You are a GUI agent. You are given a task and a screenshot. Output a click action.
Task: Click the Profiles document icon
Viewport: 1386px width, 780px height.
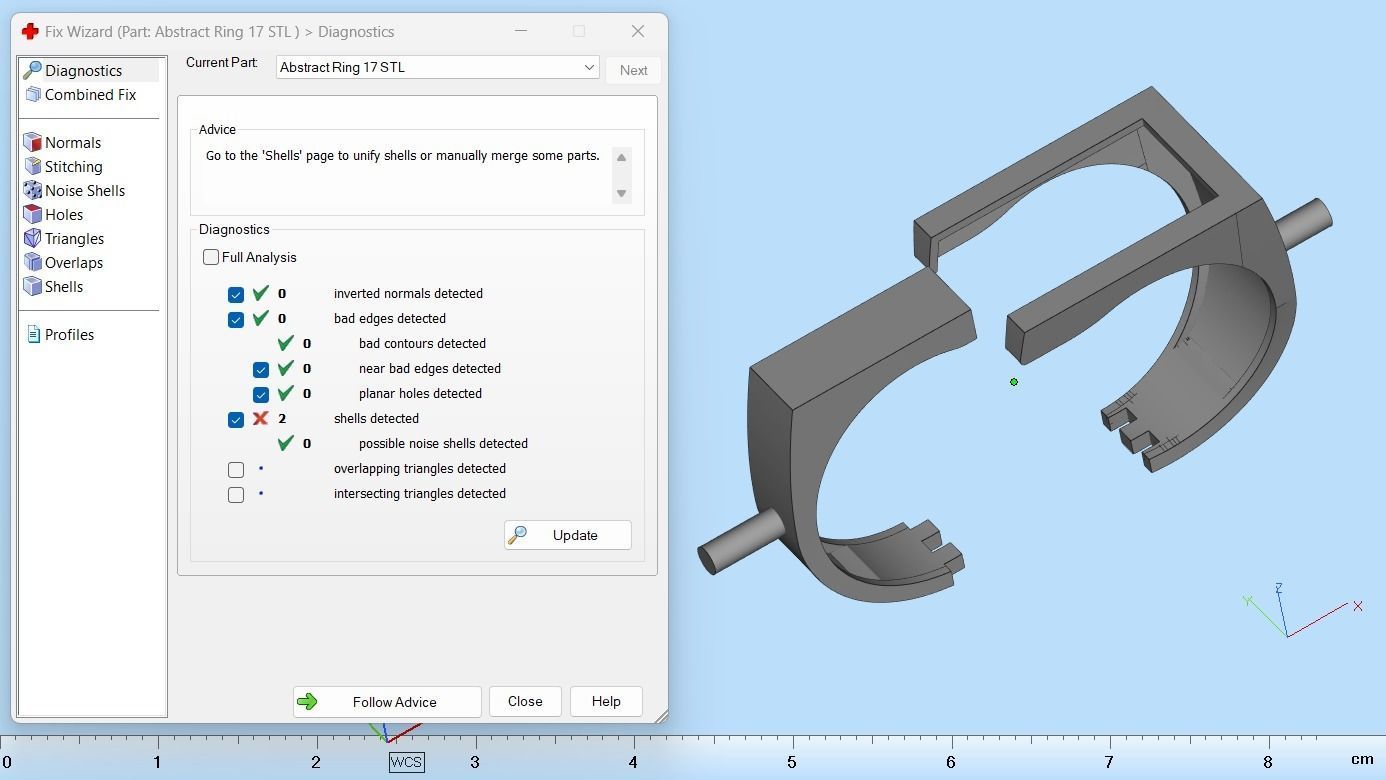33,334
